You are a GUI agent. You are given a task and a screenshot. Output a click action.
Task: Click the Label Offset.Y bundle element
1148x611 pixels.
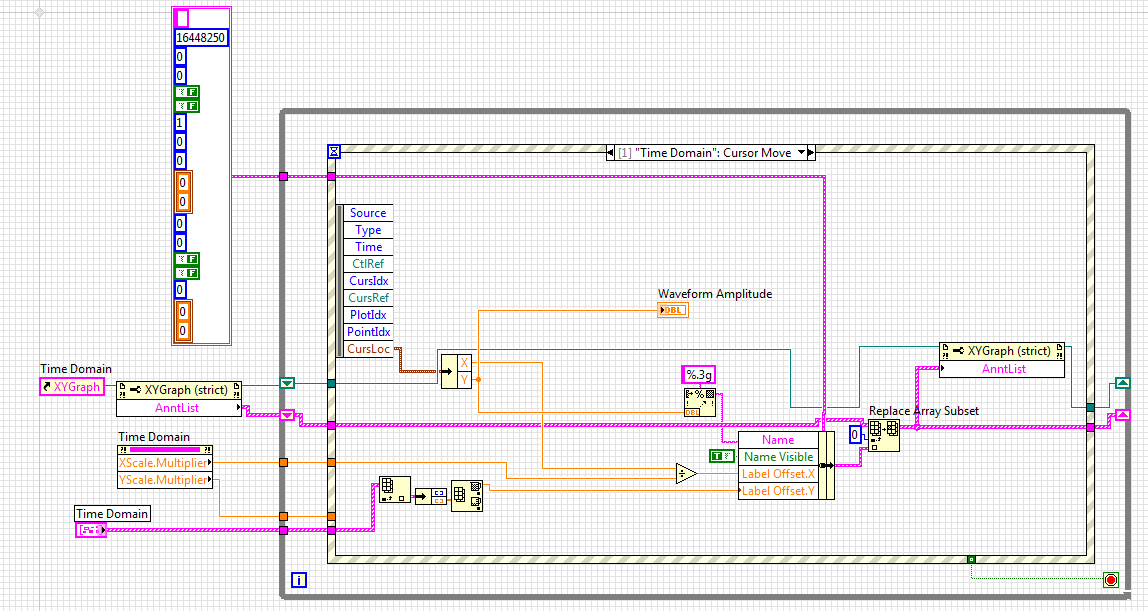(778, 491)
